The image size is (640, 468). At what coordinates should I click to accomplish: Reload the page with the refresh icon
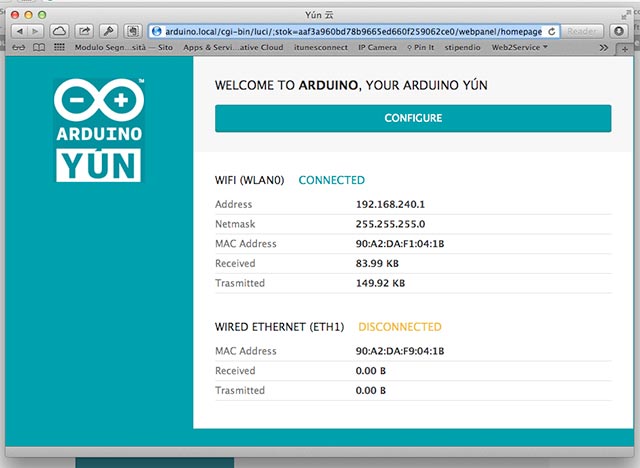coord(552,31)
